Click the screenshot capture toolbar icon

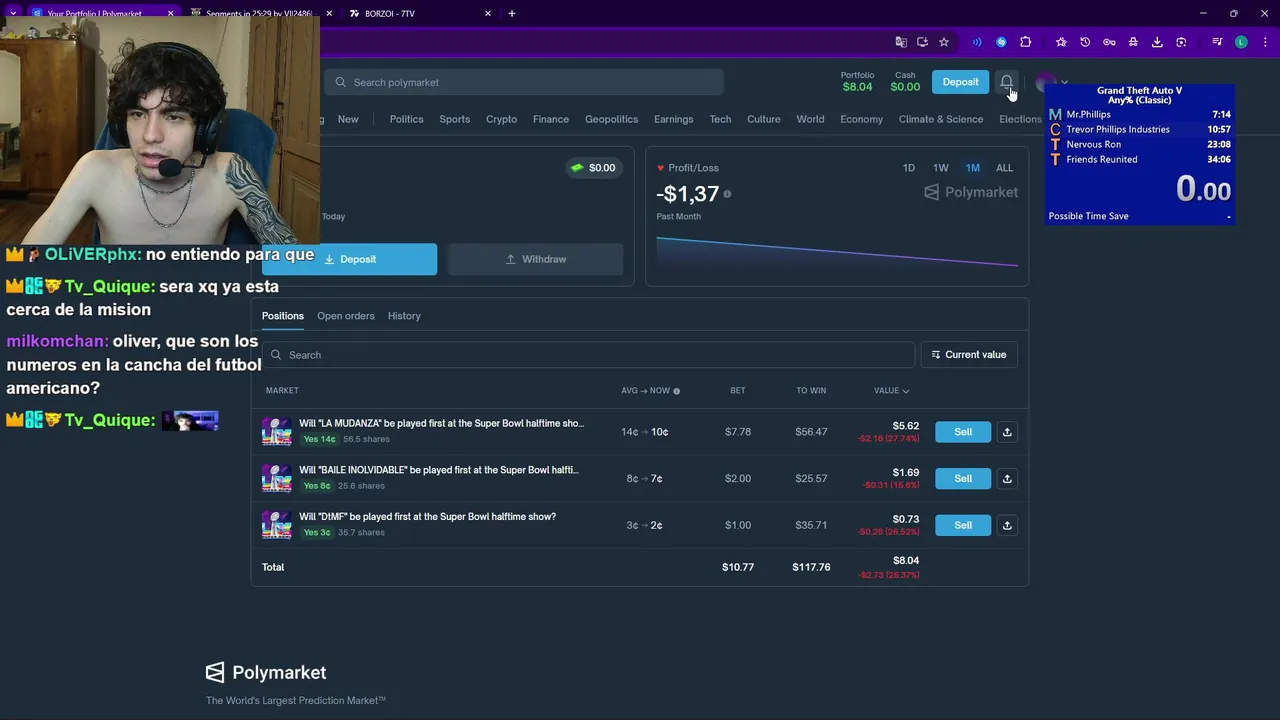click(1181, 42)
